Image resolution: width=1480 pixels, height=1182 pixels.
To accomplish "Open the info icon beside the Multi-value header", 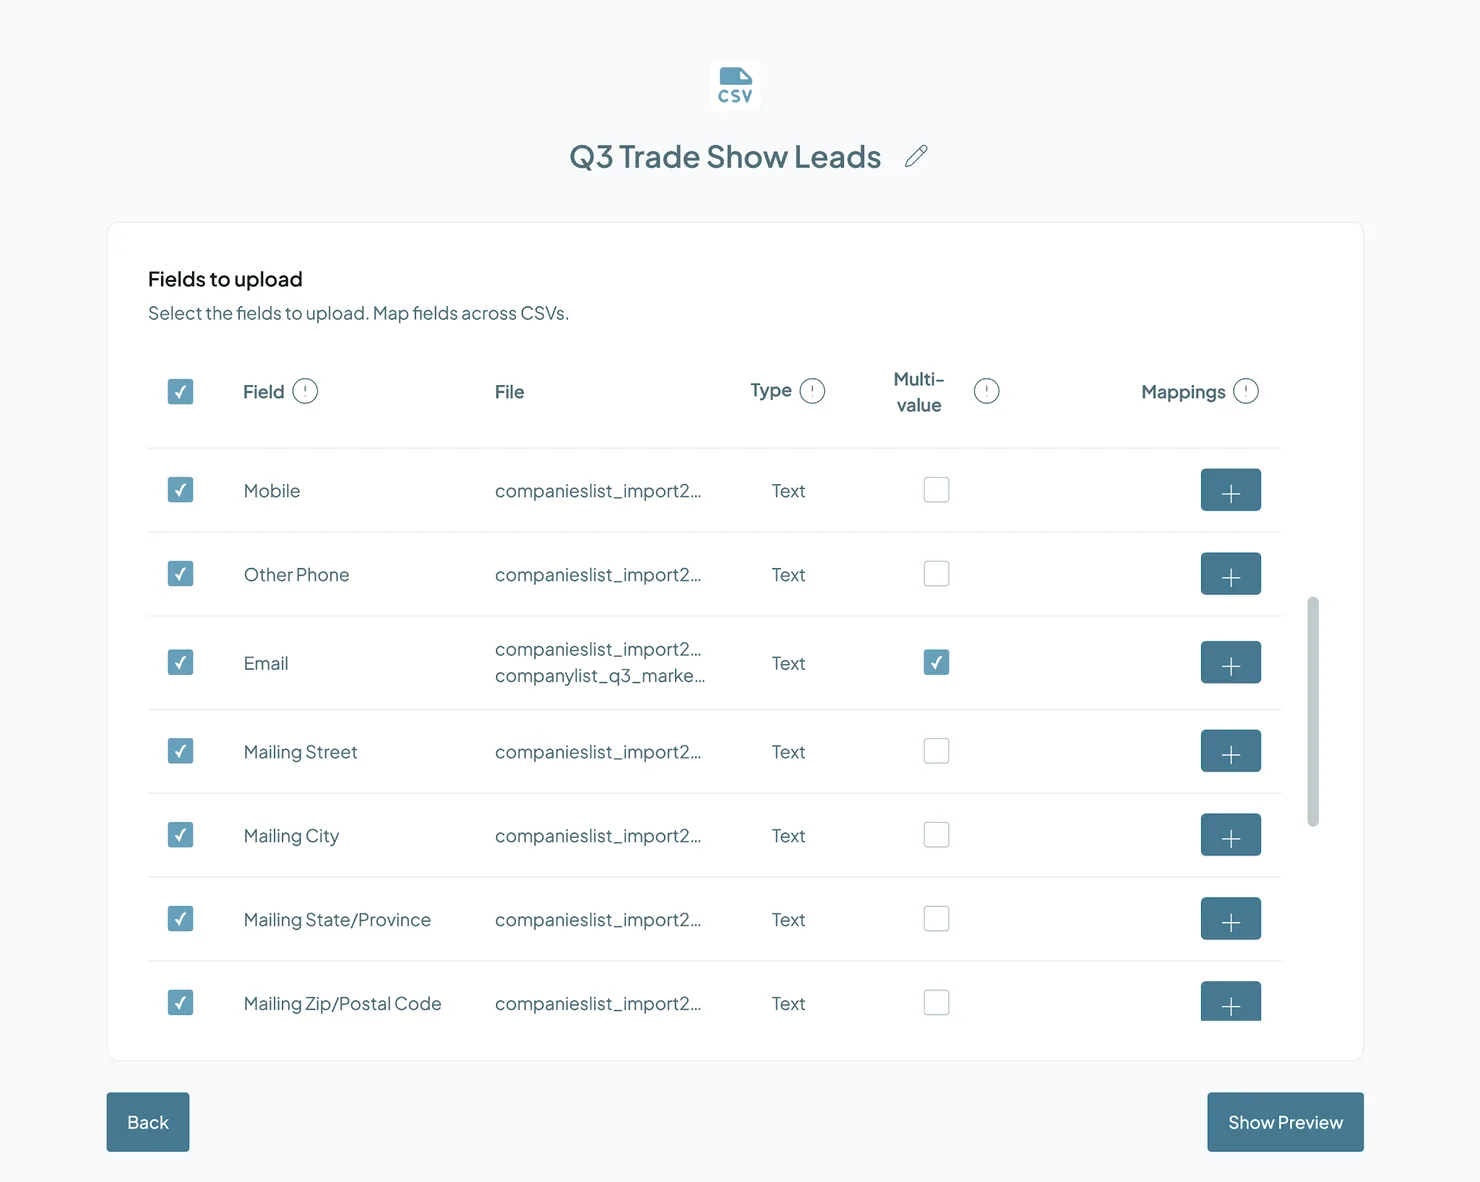I will [986, 391].
